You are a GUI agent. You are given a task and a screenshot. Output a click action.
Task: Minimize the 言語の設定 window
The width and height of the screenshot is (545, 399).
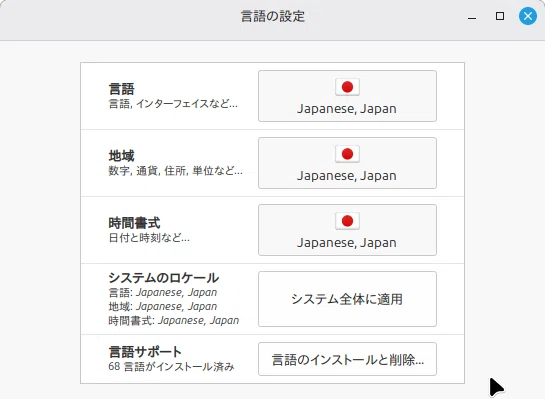coord(472,18)
